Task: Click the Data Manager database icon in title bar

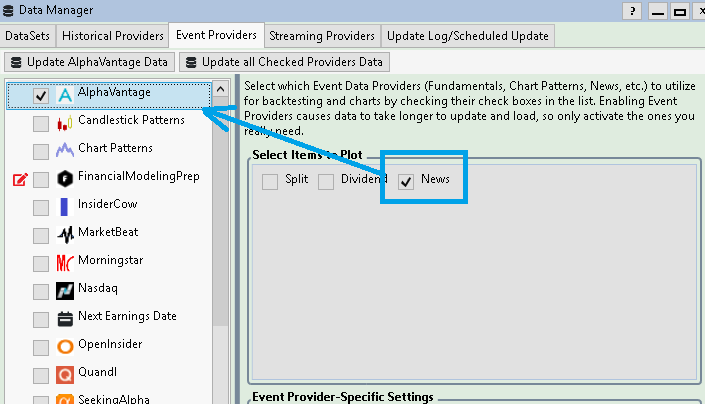Action: tap(8, 10)
